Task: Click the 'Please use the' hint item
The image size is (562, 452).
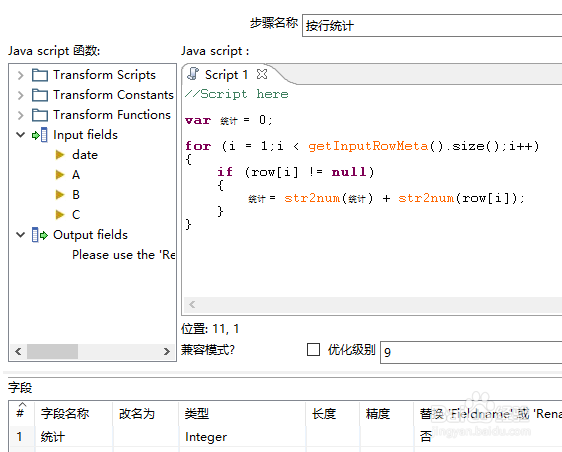Action: pos(123,255)
